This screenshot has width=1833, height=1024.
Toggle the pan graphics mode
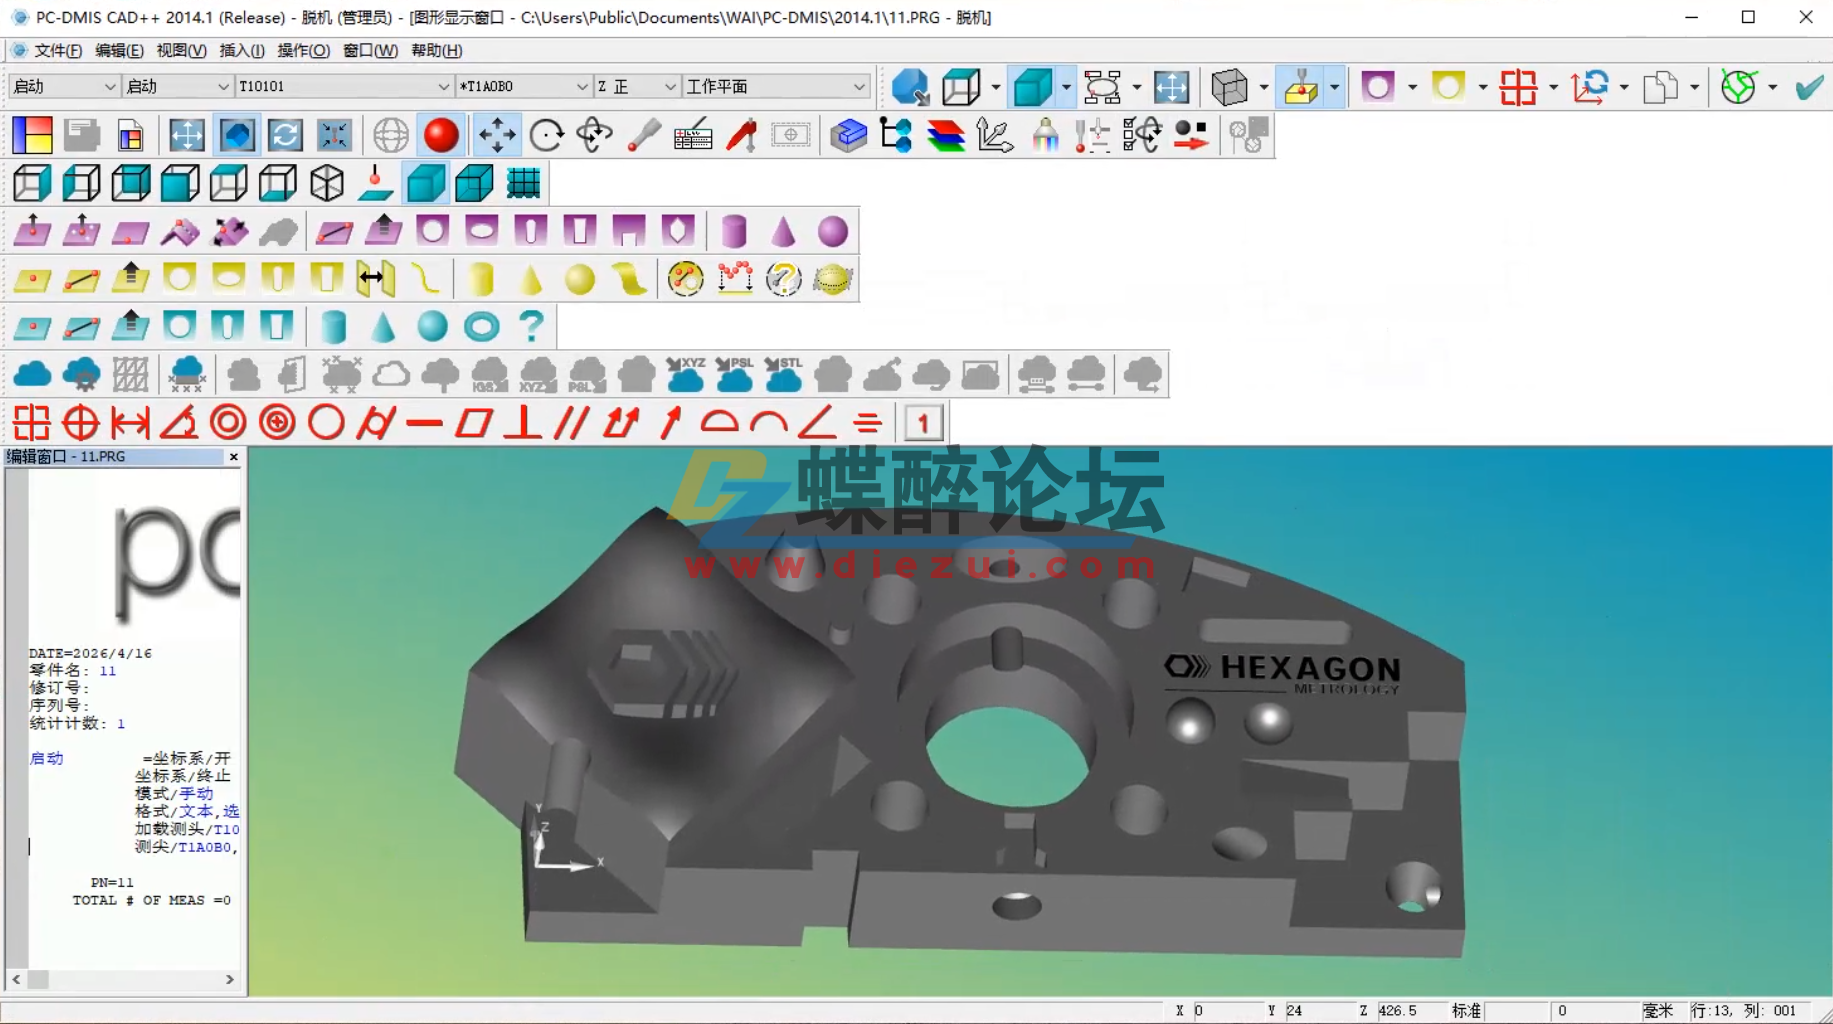[x=497, y=135]
